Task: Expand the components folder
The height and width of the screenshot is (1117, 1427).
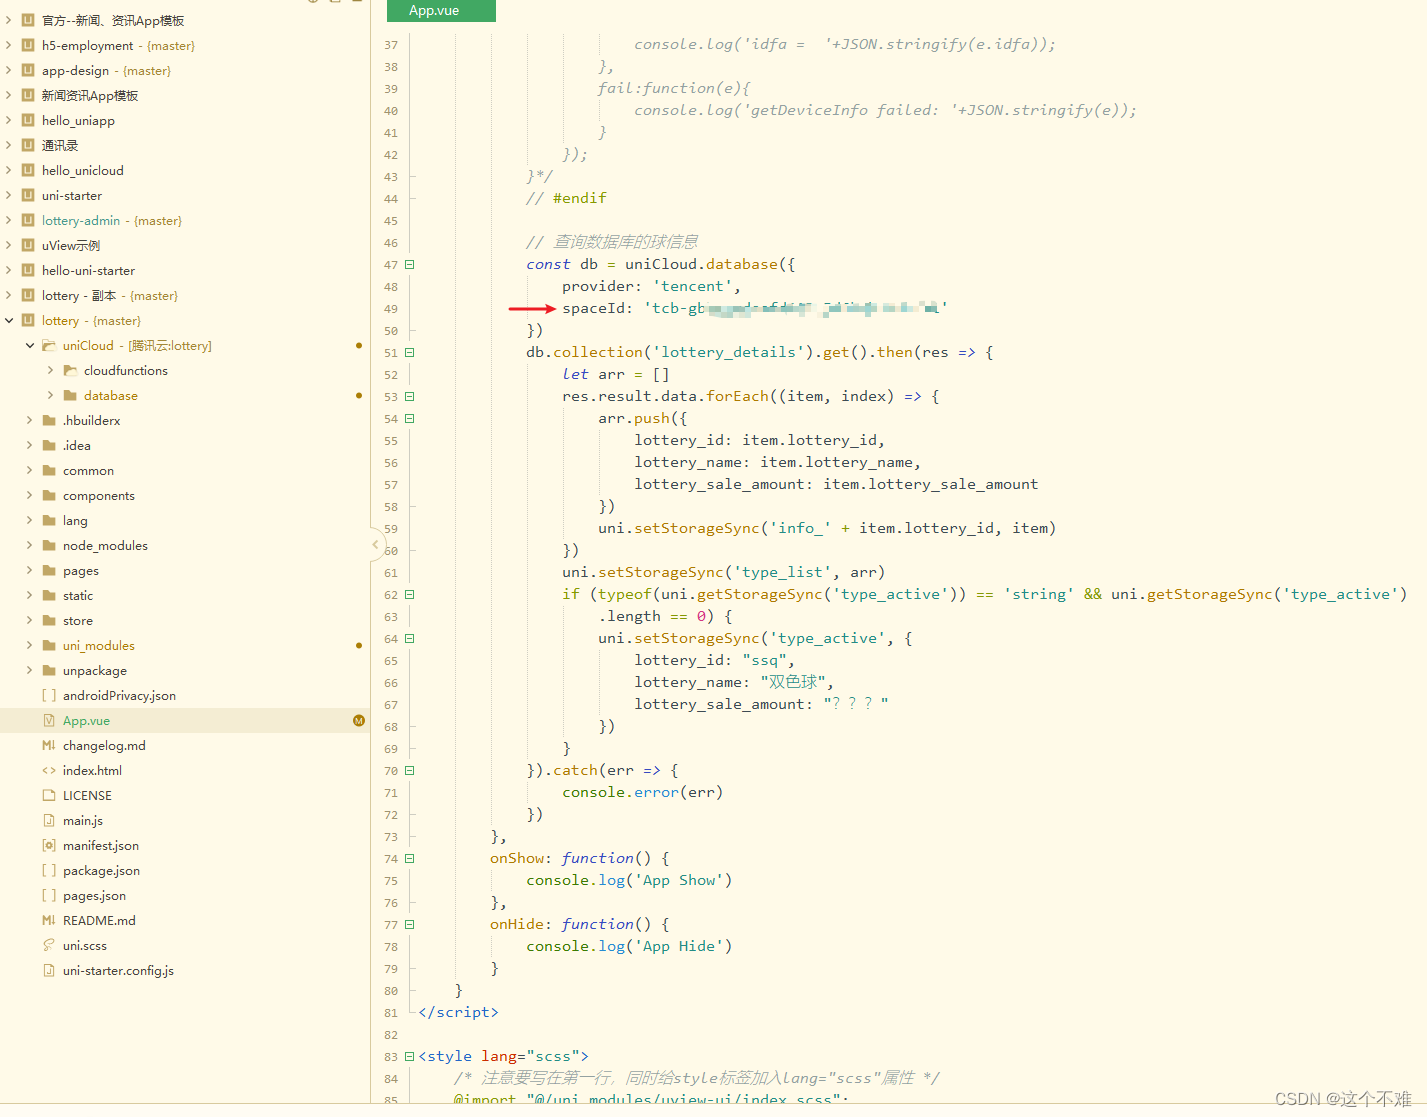Action: coord(30,495)
